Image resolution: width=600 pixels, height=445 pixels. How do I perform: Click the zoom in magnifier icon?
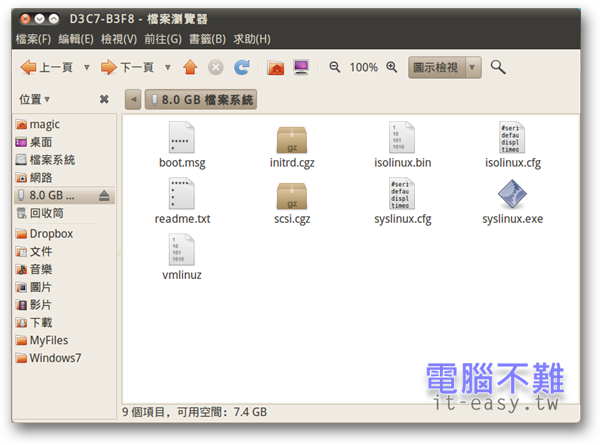392,67
